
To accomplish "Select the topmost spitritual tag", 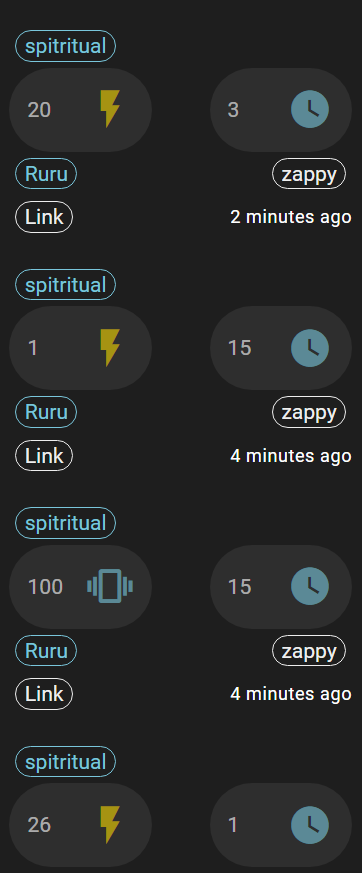I will 65,46.
